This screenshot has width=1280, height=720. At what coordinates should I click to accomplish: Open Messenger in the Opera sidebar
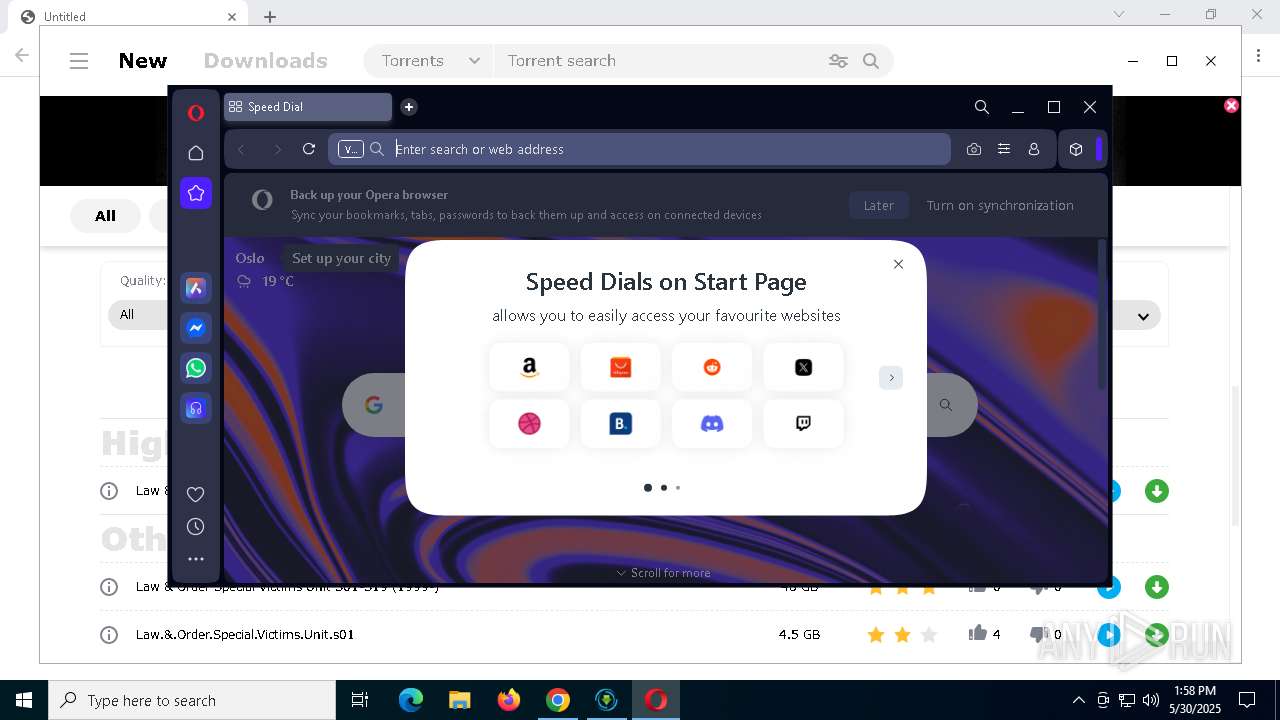coord(196,328)
